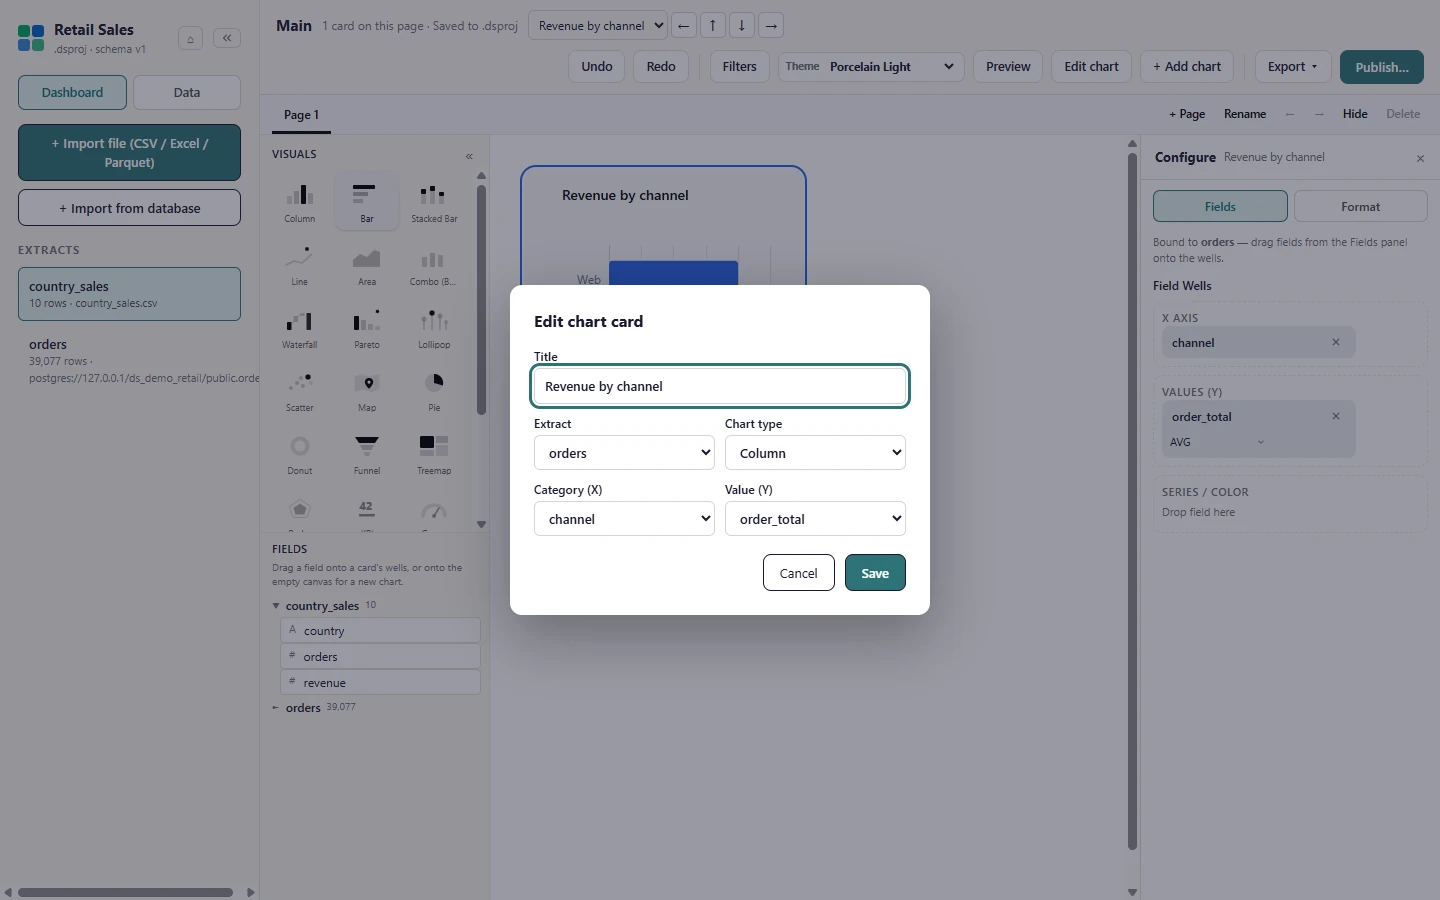
Task: Choose the Pie chart visual
Action: click(x=434, y=391)
